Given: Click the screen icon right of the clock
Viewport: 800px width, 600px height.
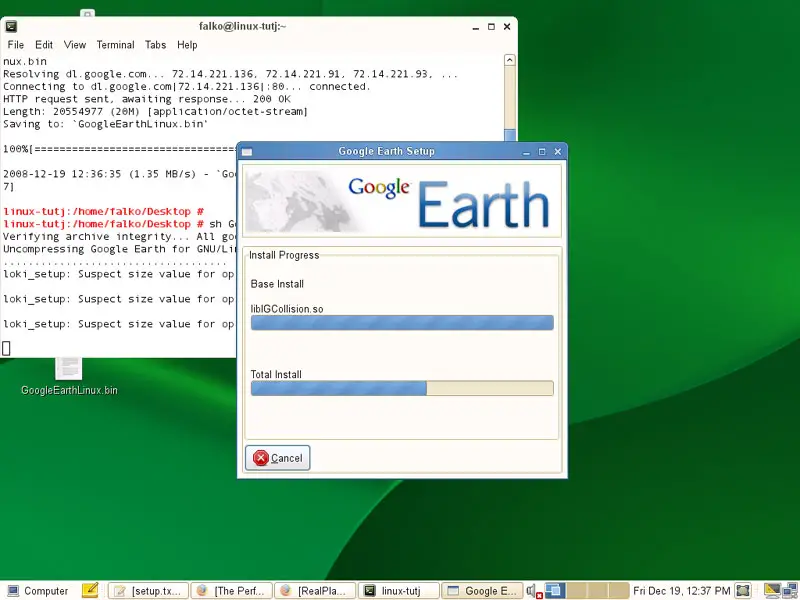Looking at the screenshot, I should tap(743, 590).
